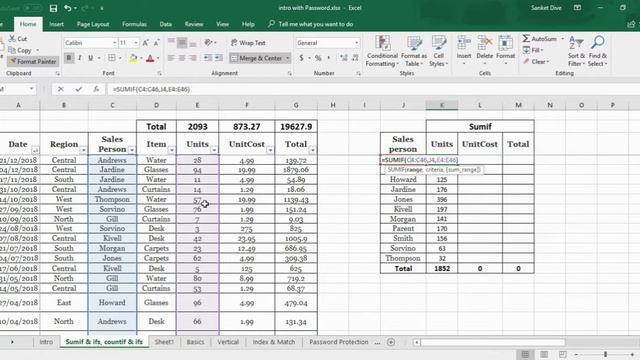Click the horizontal scrollbar at bottom
This screenshot has width=640, height=360.
492,342
